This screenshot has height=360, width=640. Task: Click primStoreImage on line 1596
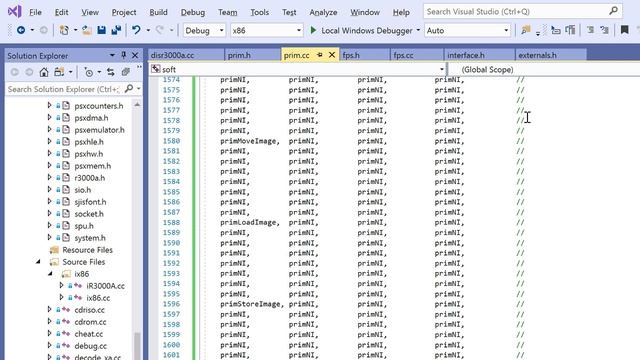pyautogui.click(x=250, y=304)
